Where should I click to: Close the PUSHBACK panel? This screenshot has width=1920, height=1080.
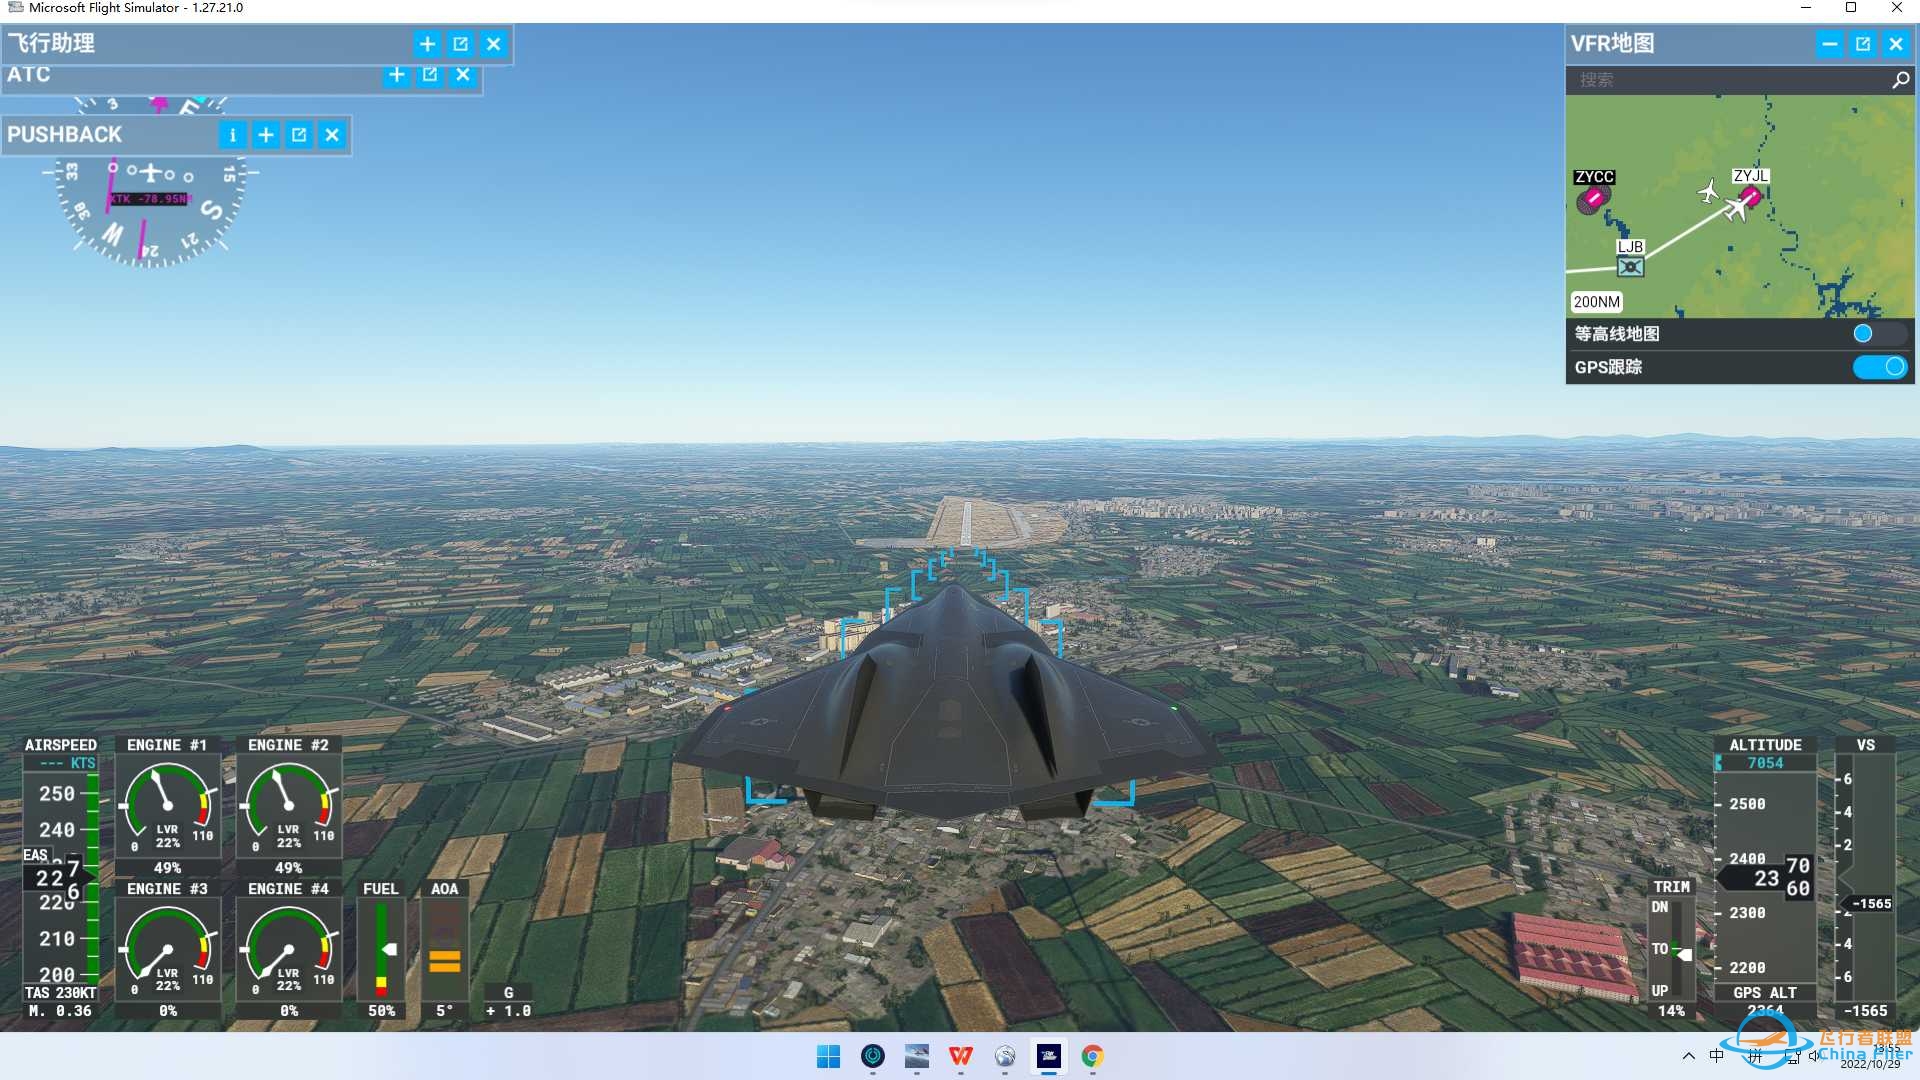pyautogui.click(x=331, y=135)
